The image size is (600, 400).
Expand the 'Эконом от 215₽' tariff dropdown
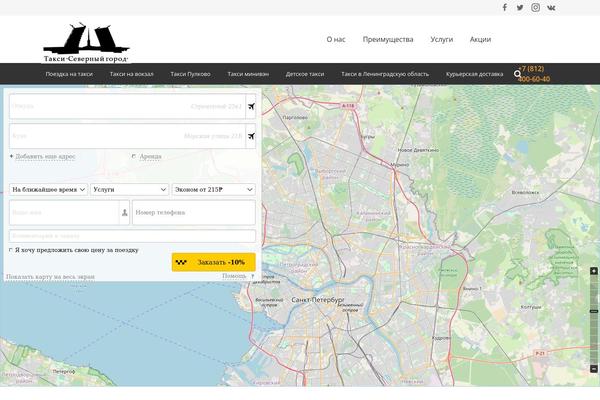(213, 189)
